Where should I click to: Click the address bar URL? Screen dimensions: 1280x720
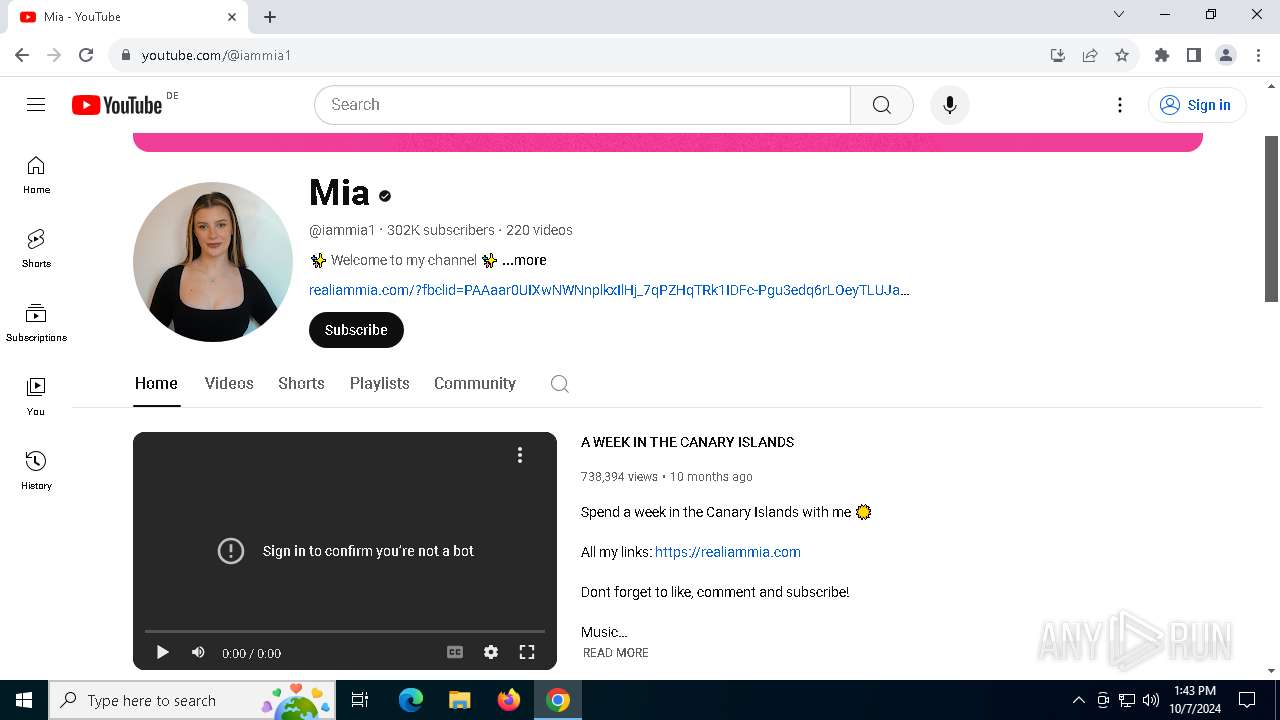[216, 55]
